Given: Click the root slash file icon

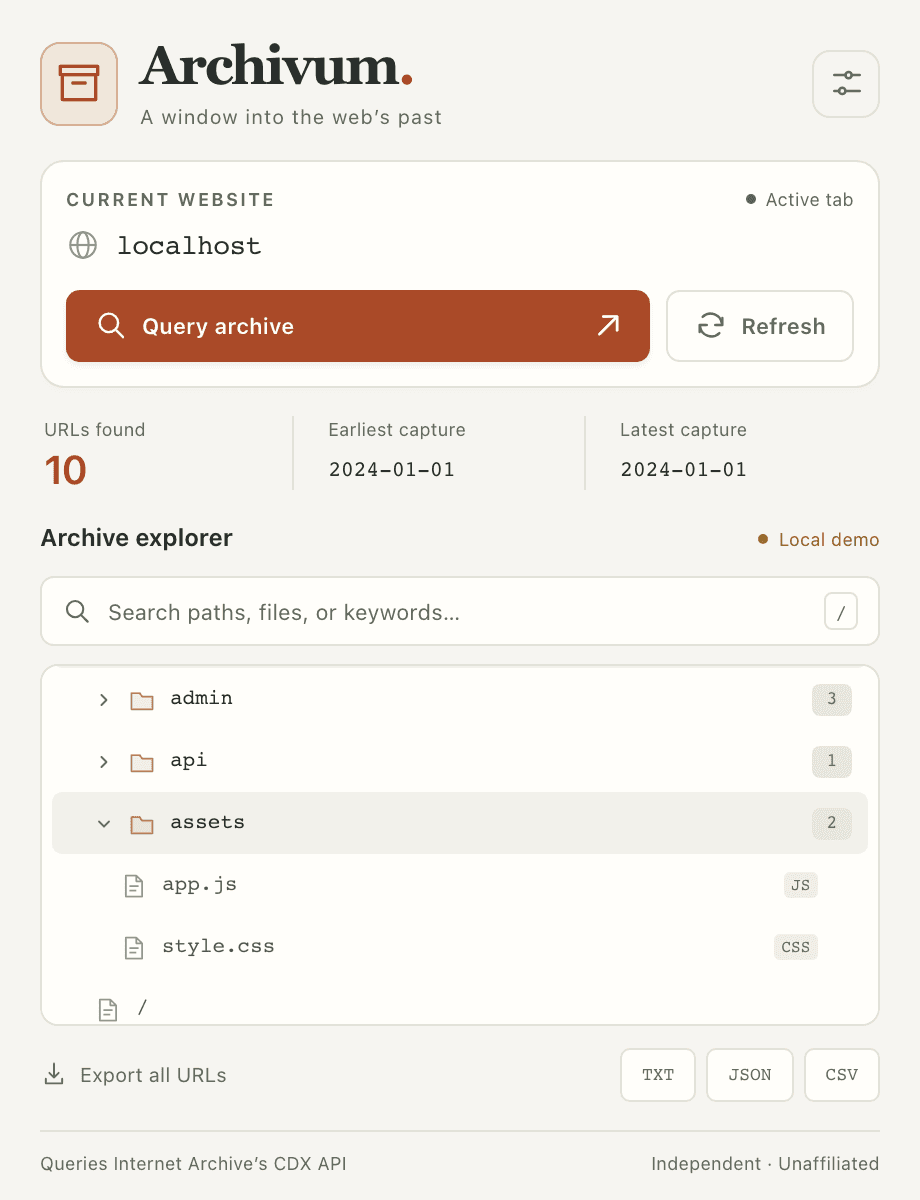Looking at the screenshot, I should (108, 1010).
